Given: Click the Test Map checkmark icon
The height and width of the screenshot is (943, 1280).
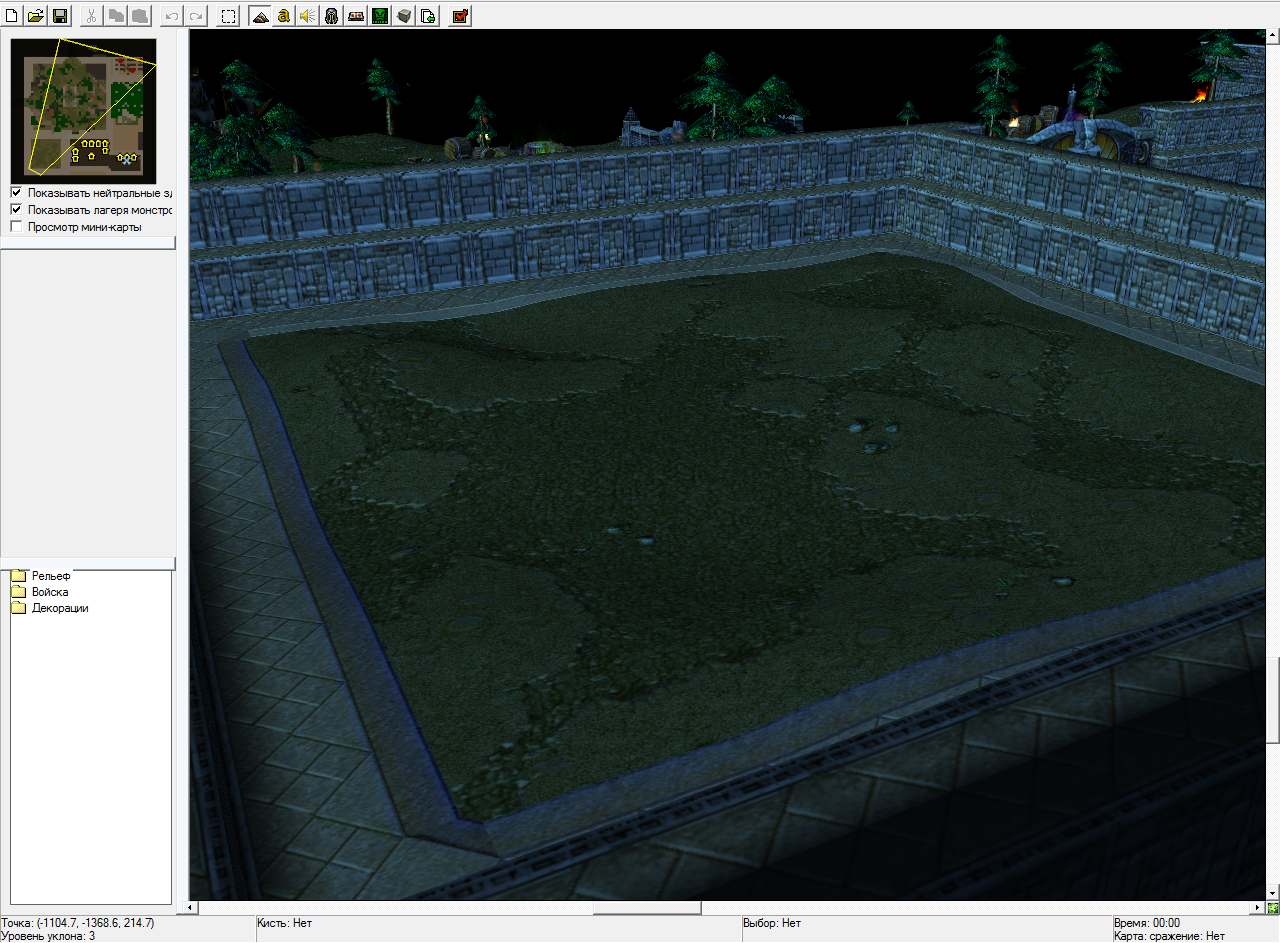Looking at the screenshot, I should 460,16.
